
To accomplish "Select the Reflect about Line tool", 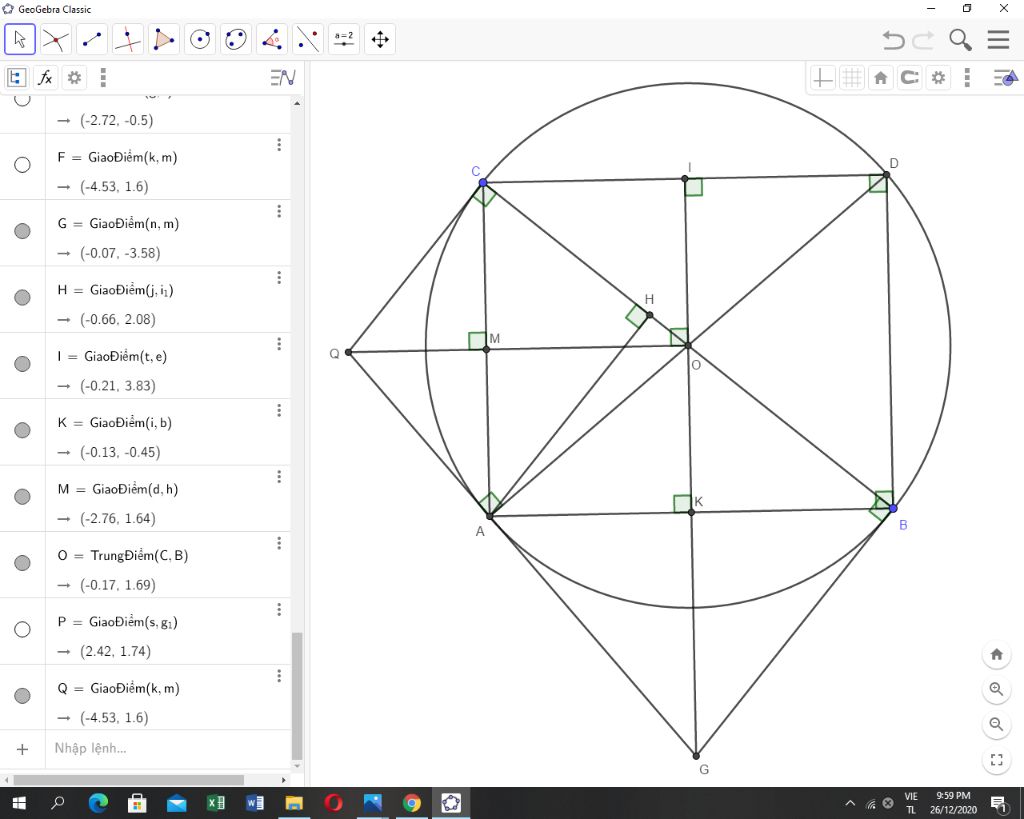I will click(308, 39).
